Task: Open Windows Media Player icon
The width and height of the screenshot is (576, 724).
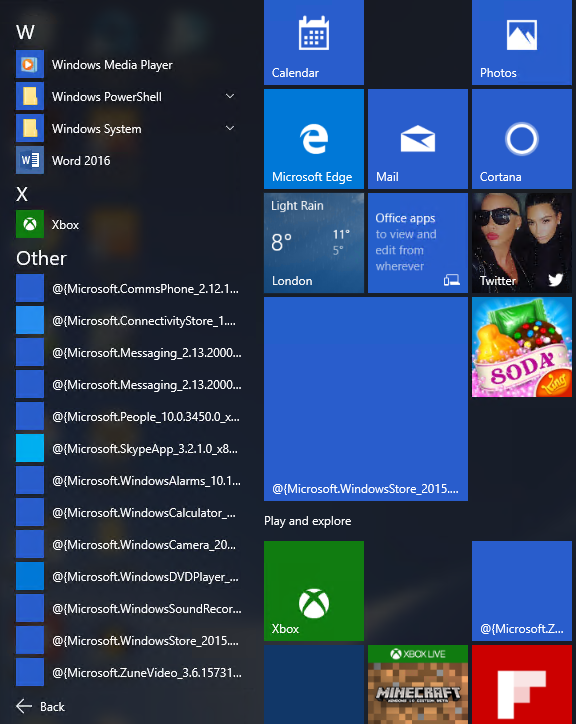Action: [30, 64]
